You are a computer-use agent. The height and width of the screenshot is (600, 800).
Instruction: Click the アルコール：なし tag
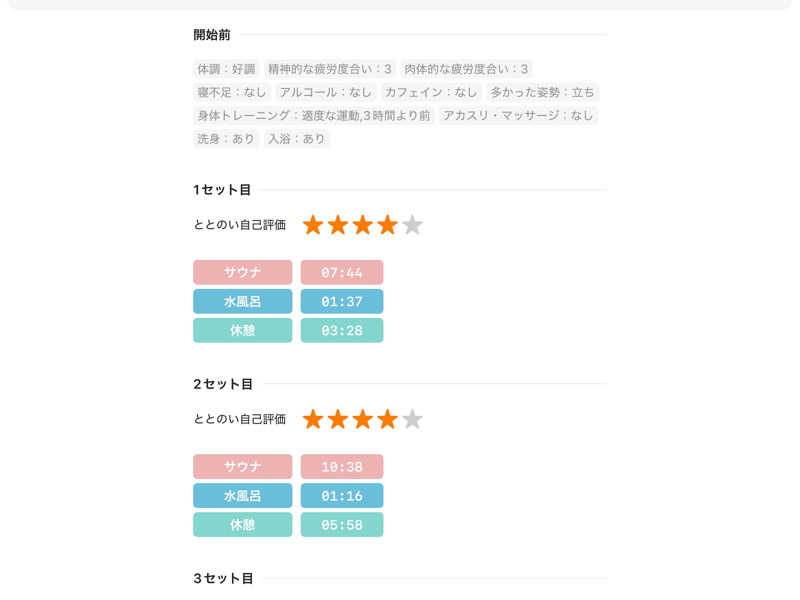(x=326, y=92)
